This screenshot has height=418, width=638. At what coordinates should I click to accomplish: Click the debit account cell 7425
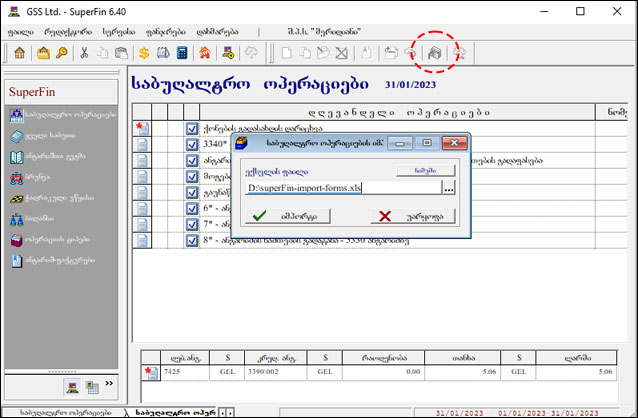coord(186,372)
